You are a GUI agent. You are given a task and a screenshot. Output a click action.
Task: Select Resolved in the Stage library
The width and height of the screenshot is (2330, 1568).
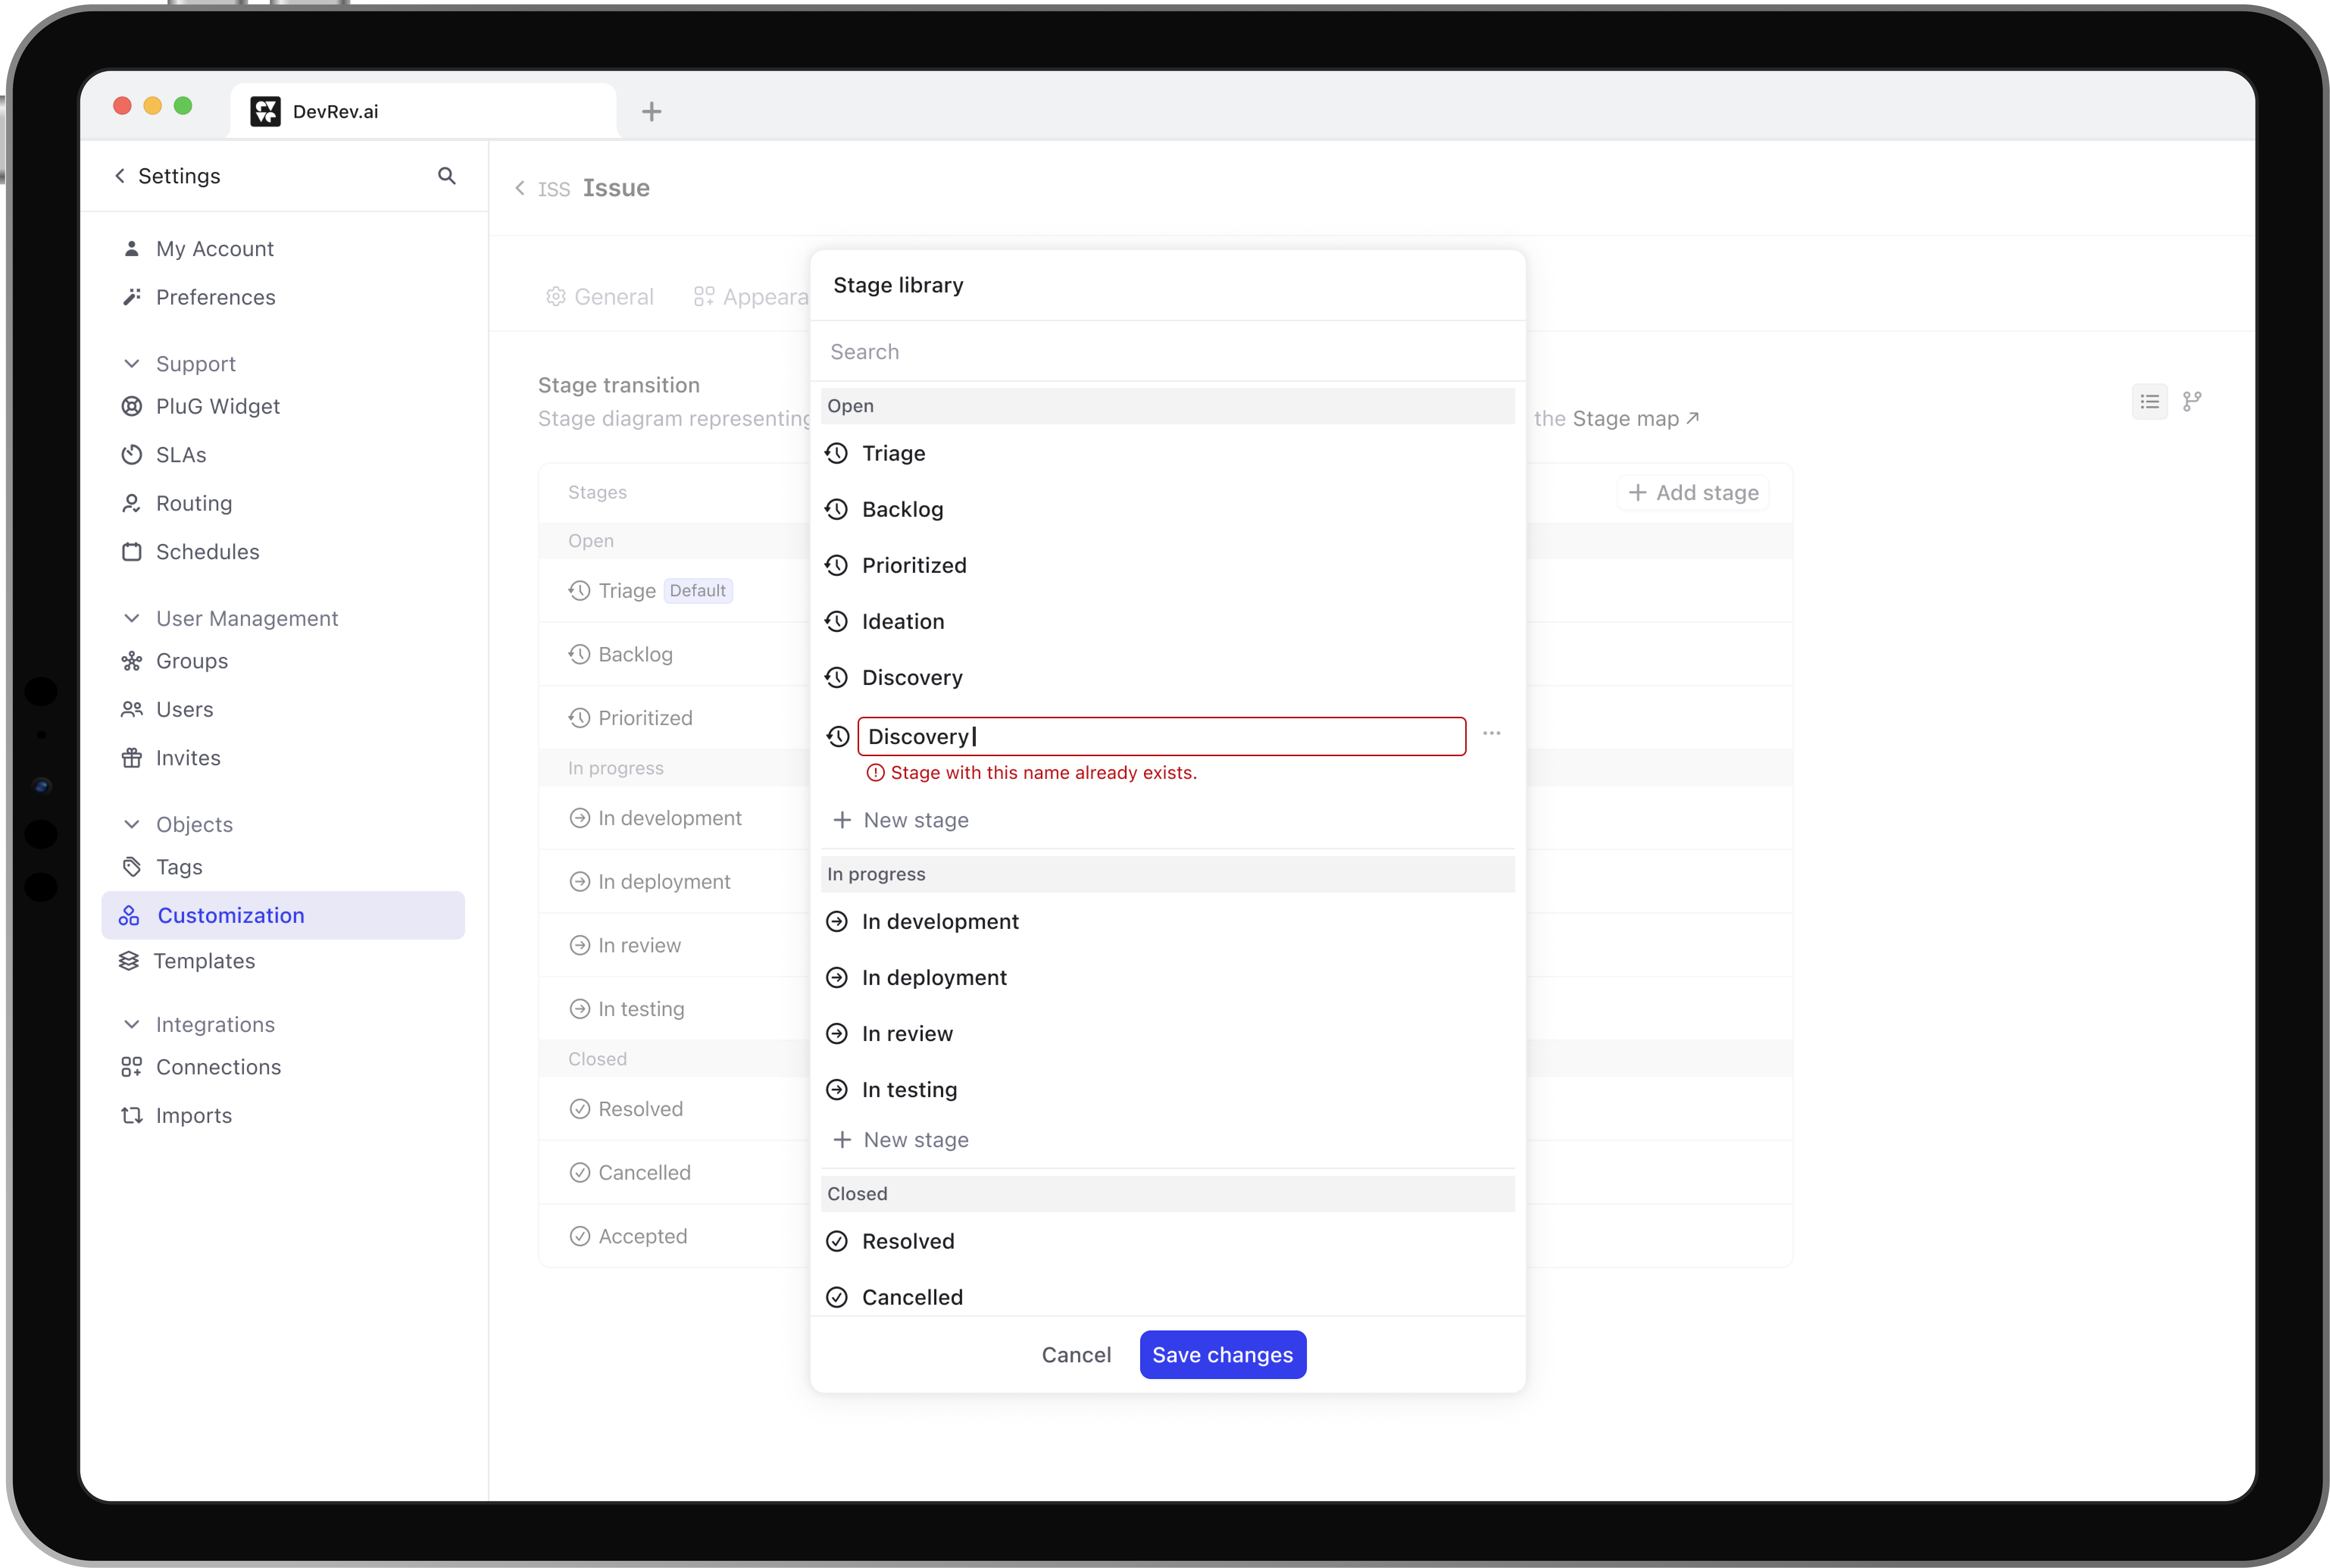1167,1241
